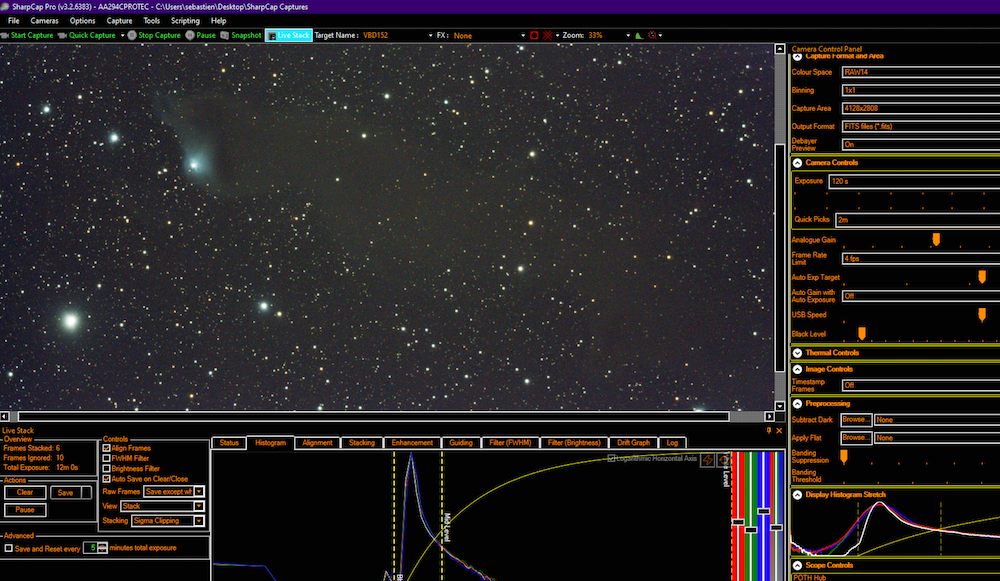Click the Analogue Gain slider handle
The height and width of the screenshot is (581, 1000).
coord(936,239)
